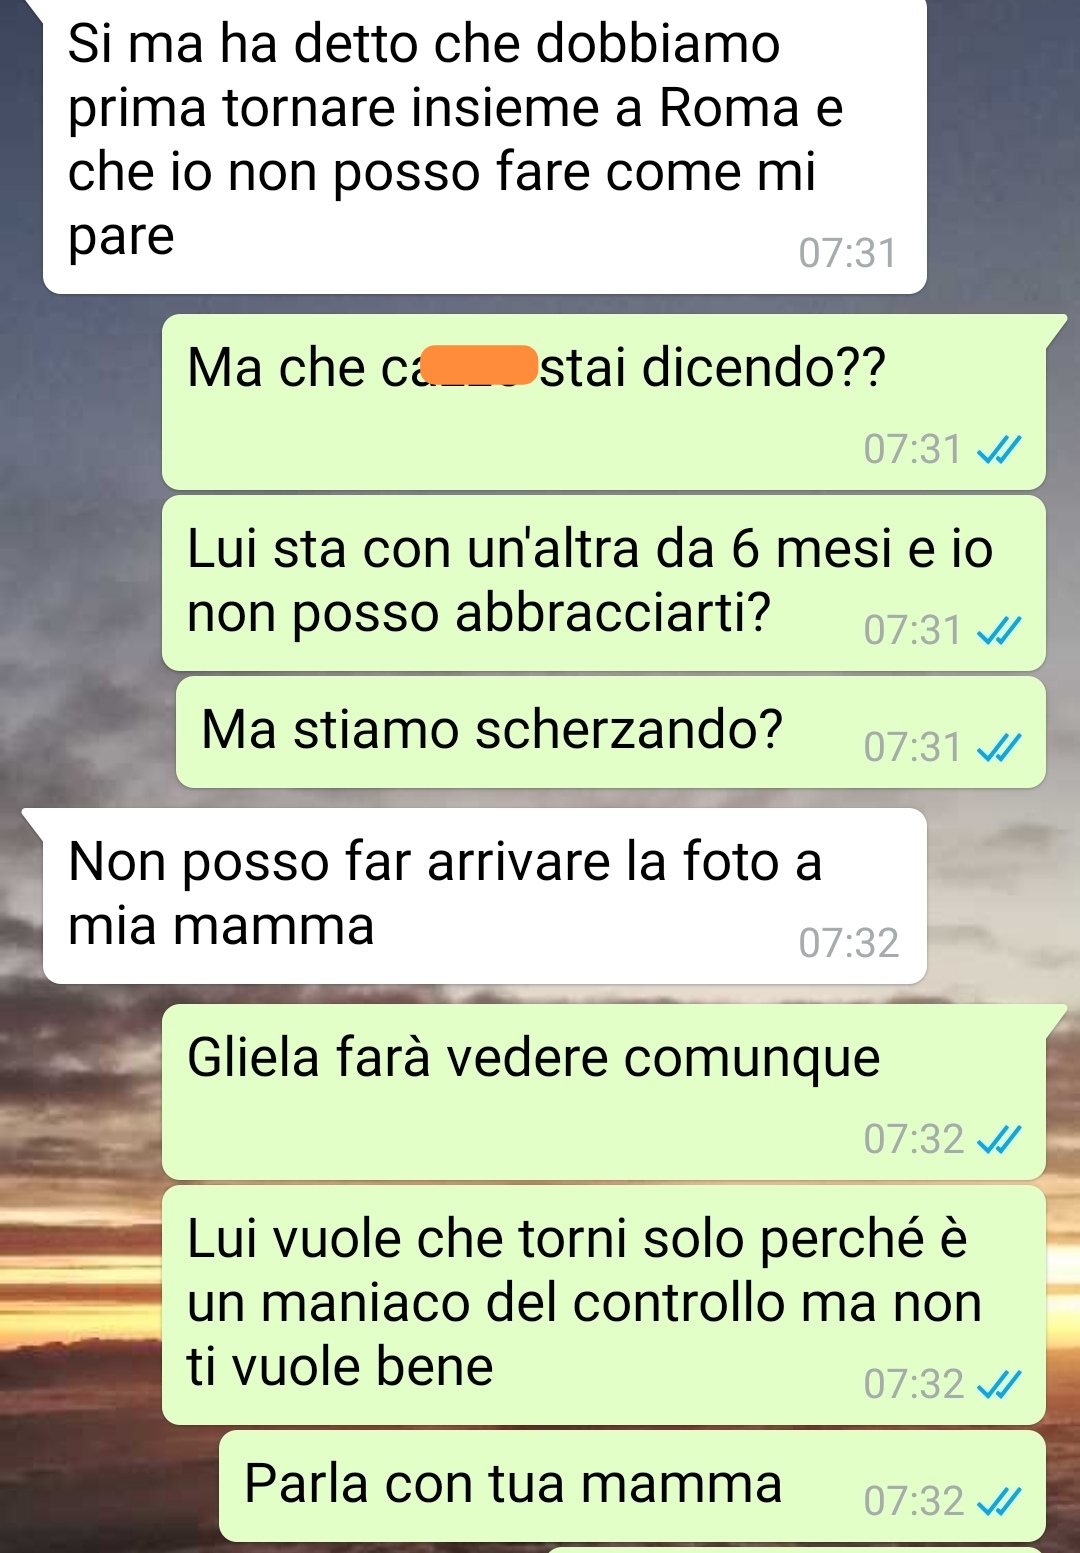
Task: Click double ticks beside 'Parla con tua mamma'
Action: 998,1502
